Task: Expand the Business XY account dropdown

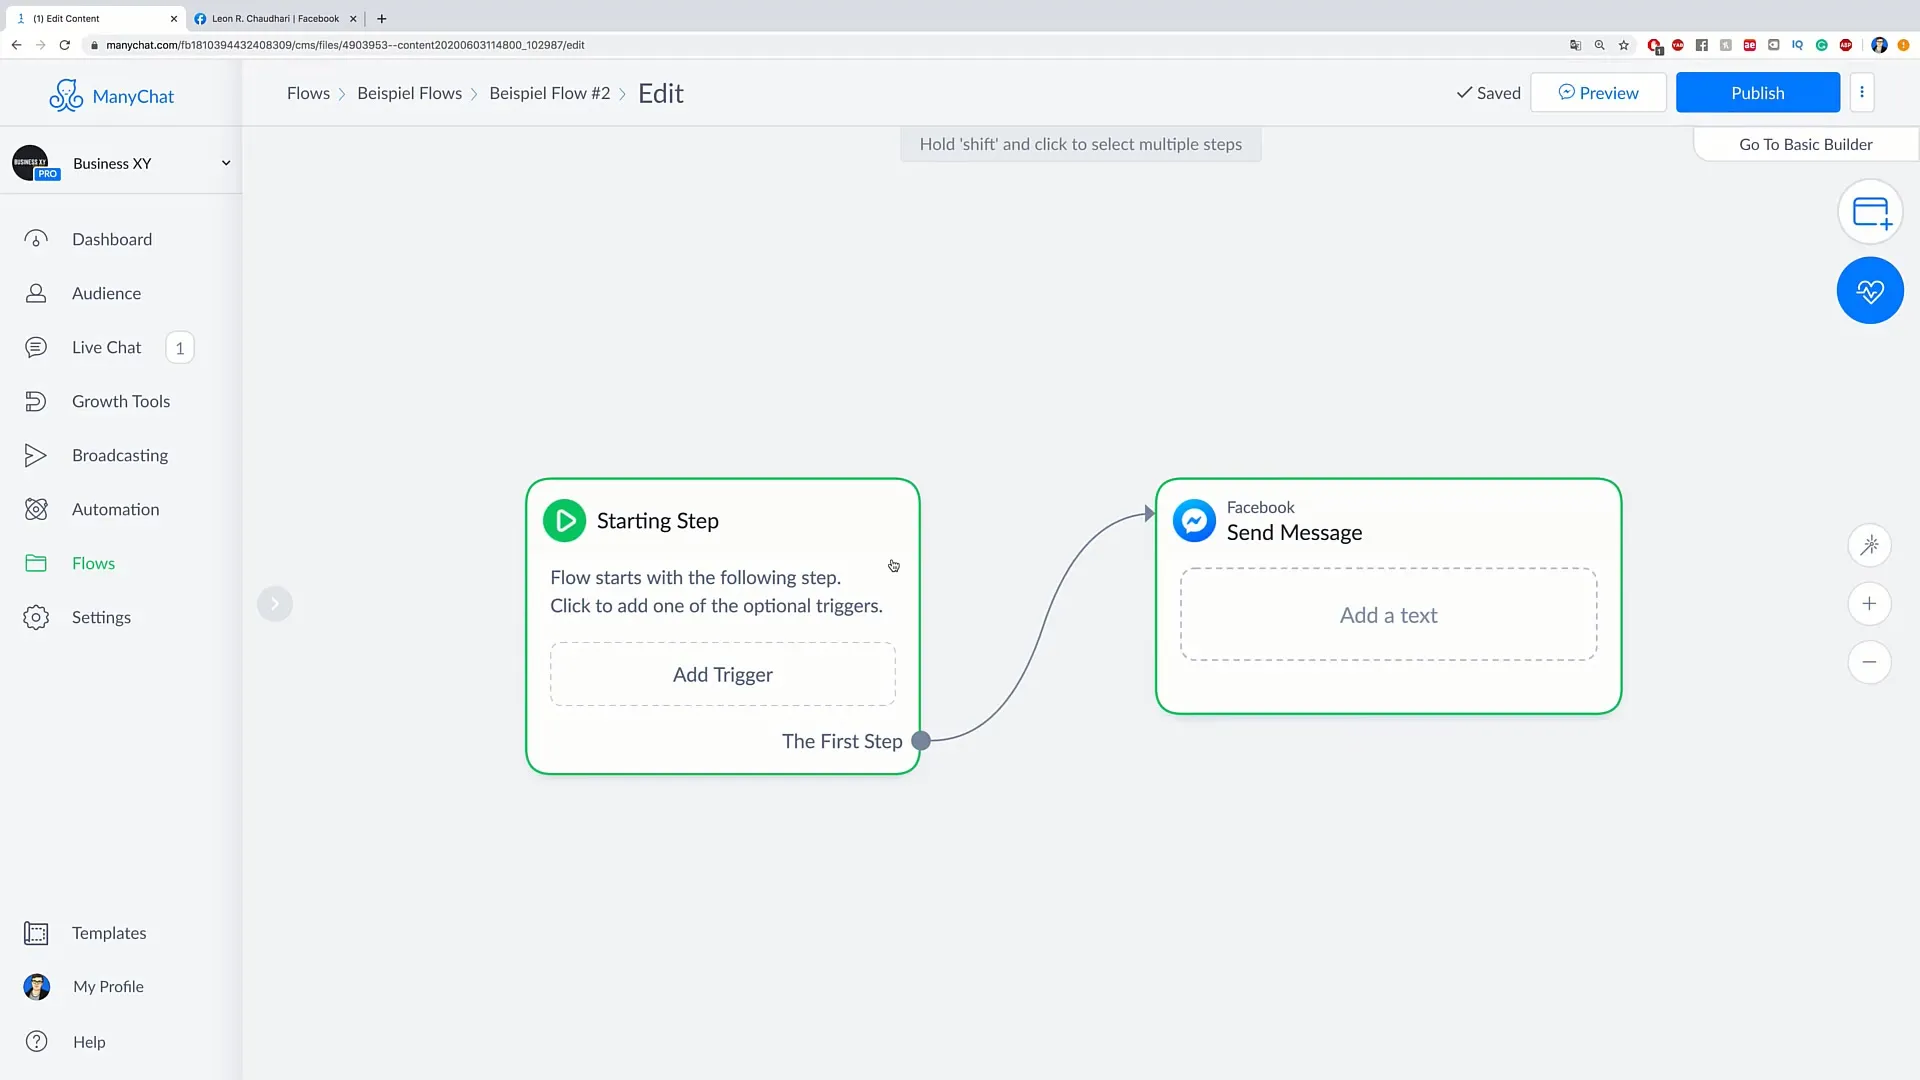Action: coord(224,162)
